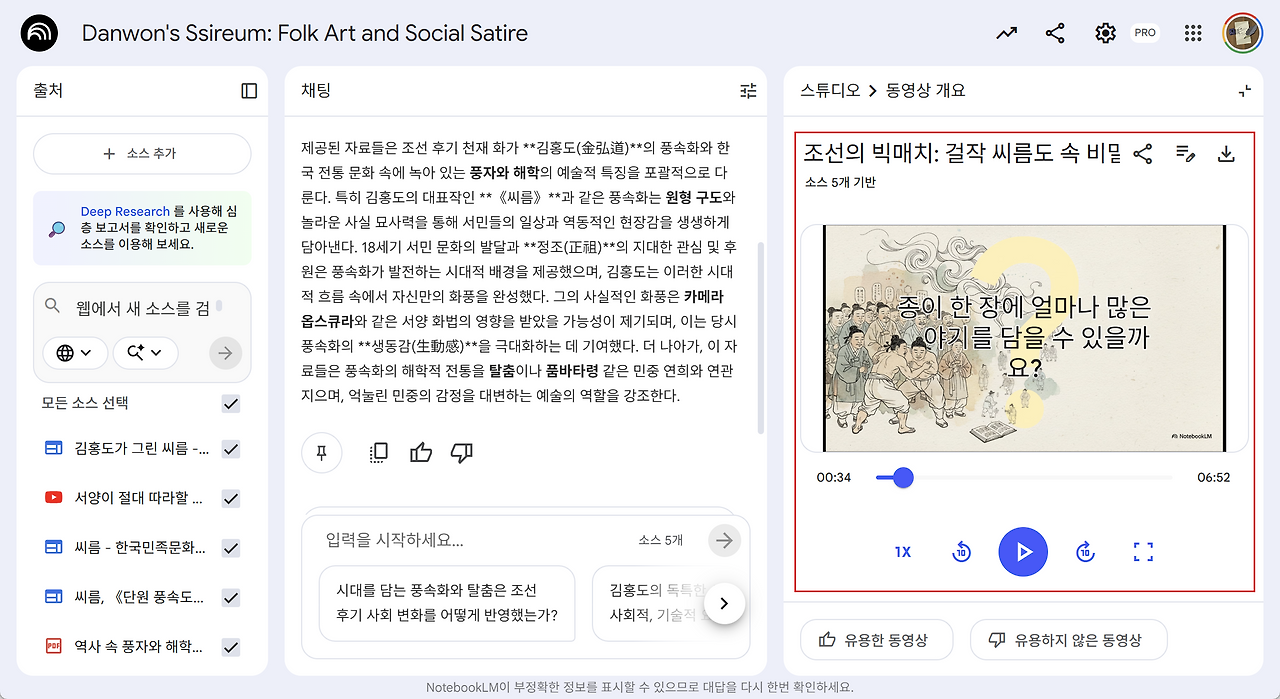Rate as 유용한 동영상
This screenshot has height=699, width=1280.
coord(875,640)
